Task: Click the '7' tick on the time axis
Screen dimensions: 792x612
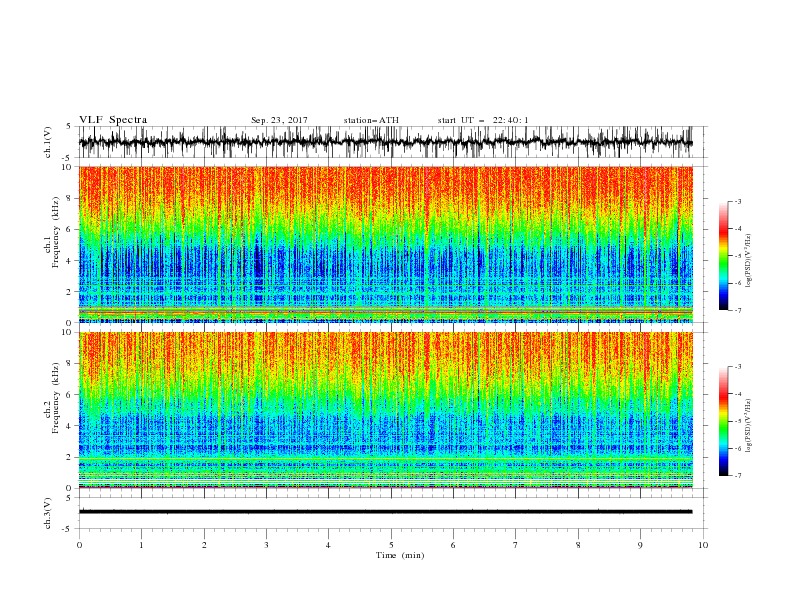Action: tap(516, 545)
